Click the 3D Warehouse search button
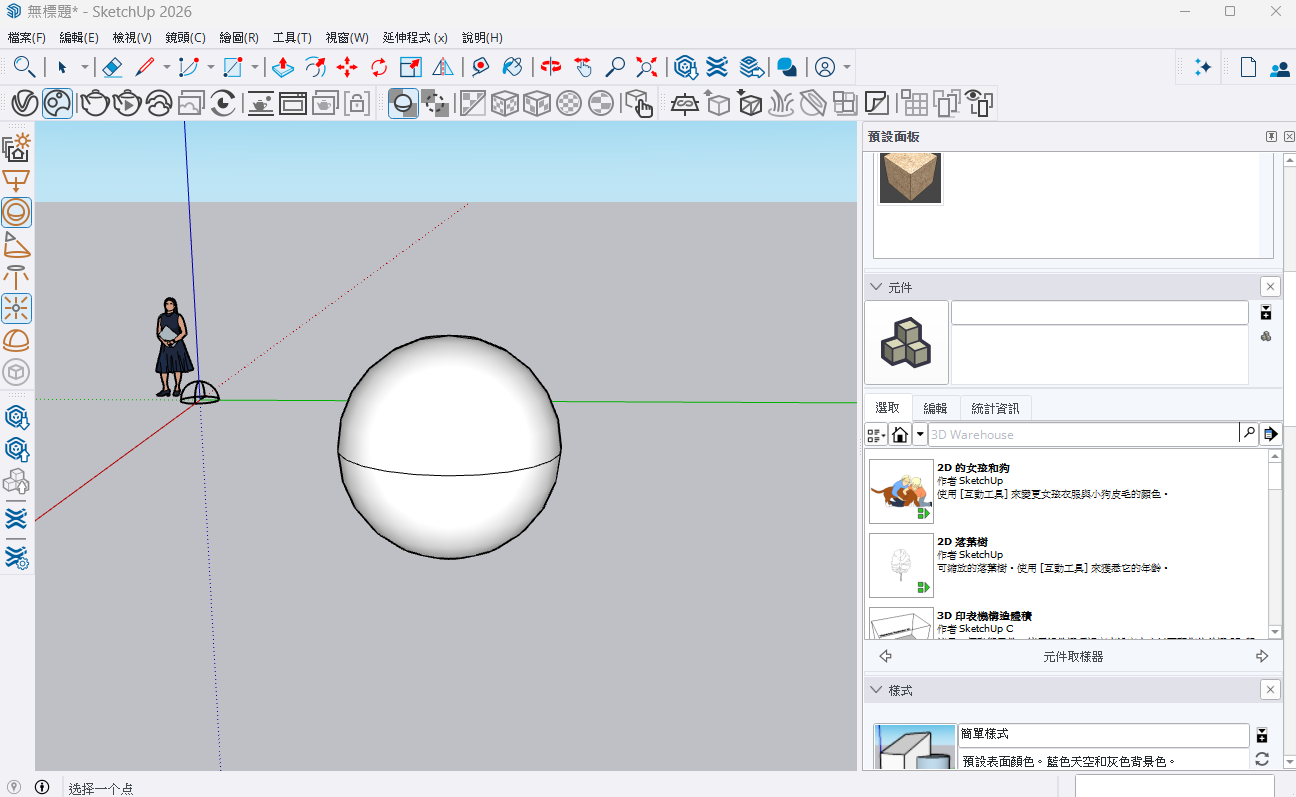The width and height of the screenshot is (1296, 797). pyautogui.click(x=1248, y=434)
